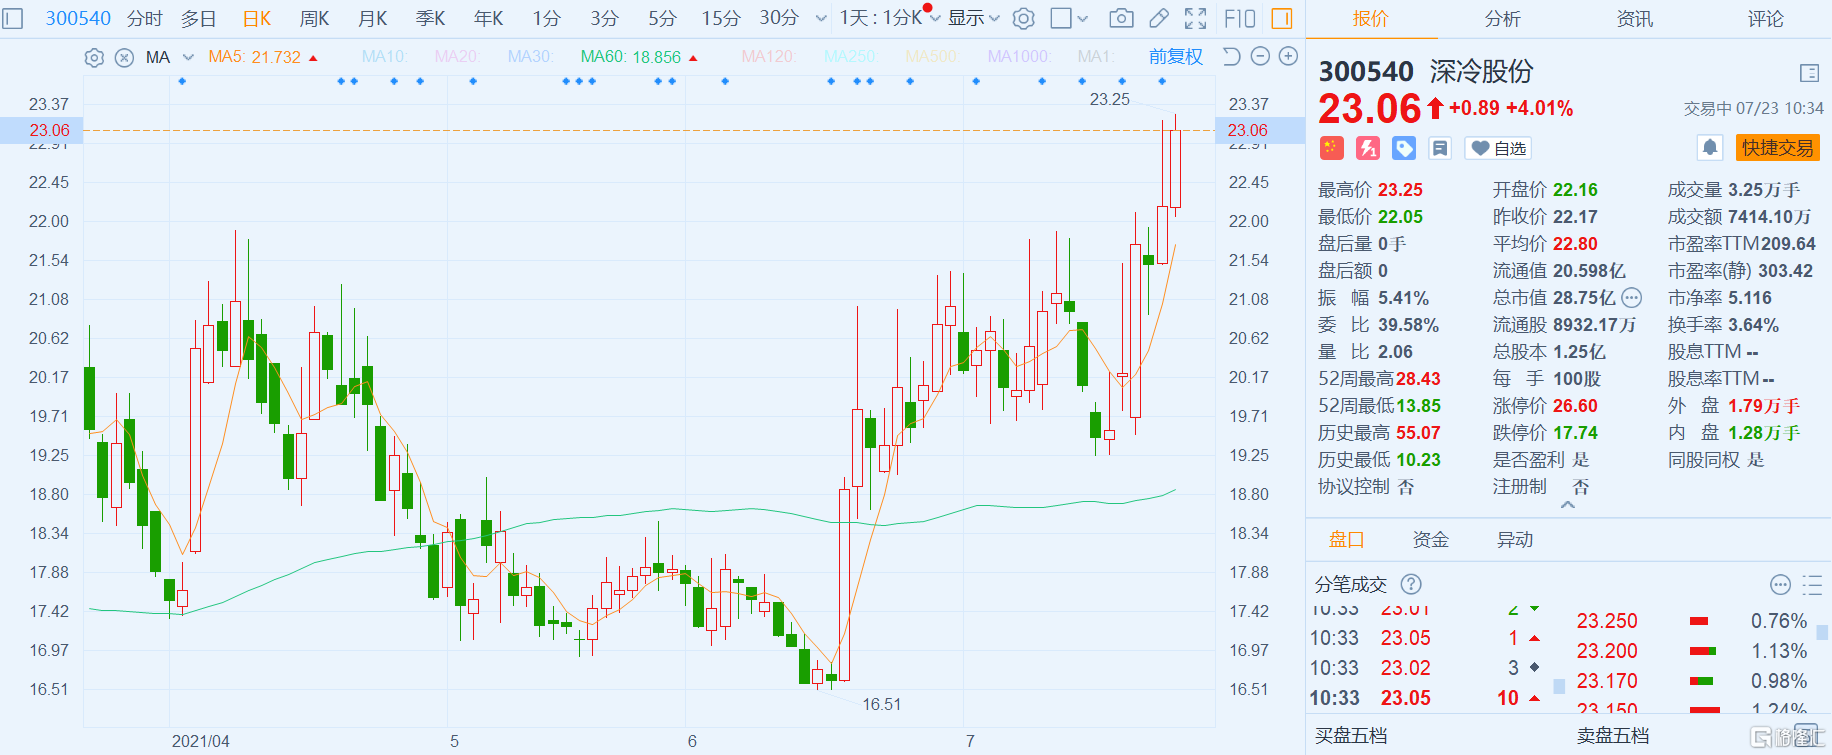Switch to 分时 intraday chart
1832x755 pixels.
click(x=145, y=18)
